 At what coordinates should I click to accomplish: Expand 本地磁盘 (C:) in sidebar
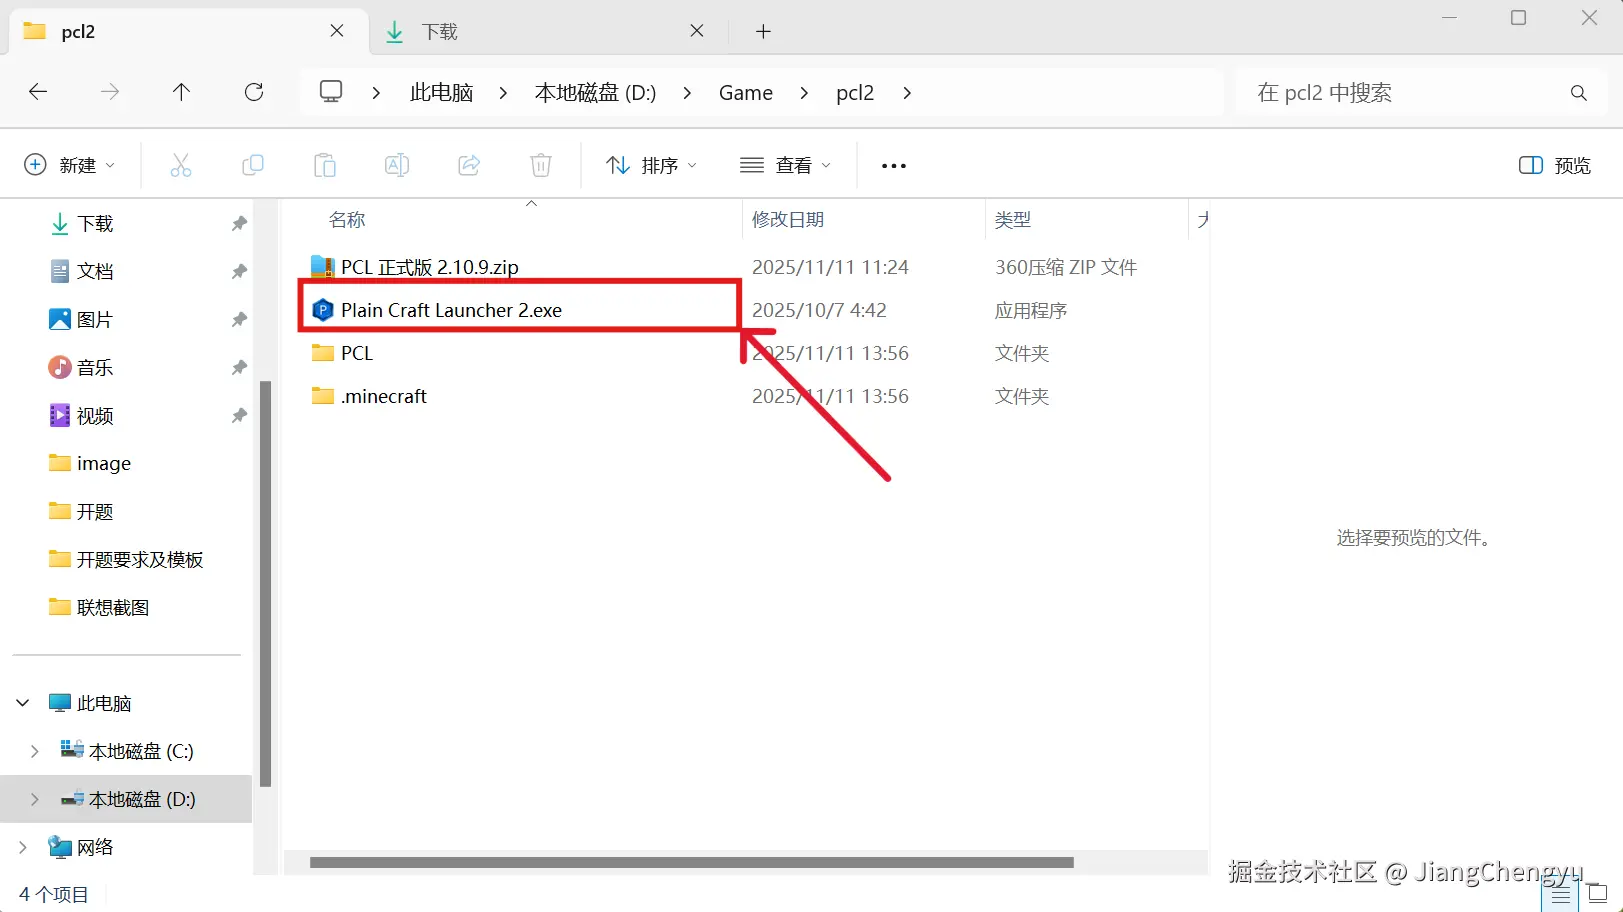click(x=35, y=751)
